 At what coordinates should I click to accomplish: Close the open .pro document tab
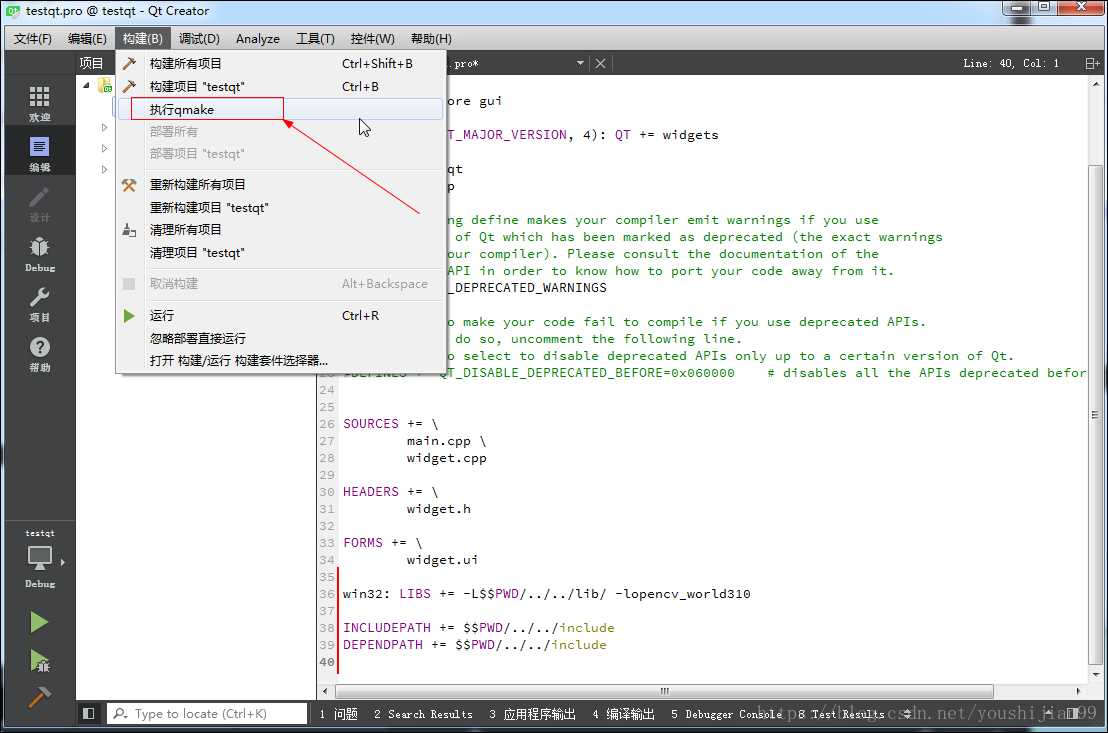(600, 64)
